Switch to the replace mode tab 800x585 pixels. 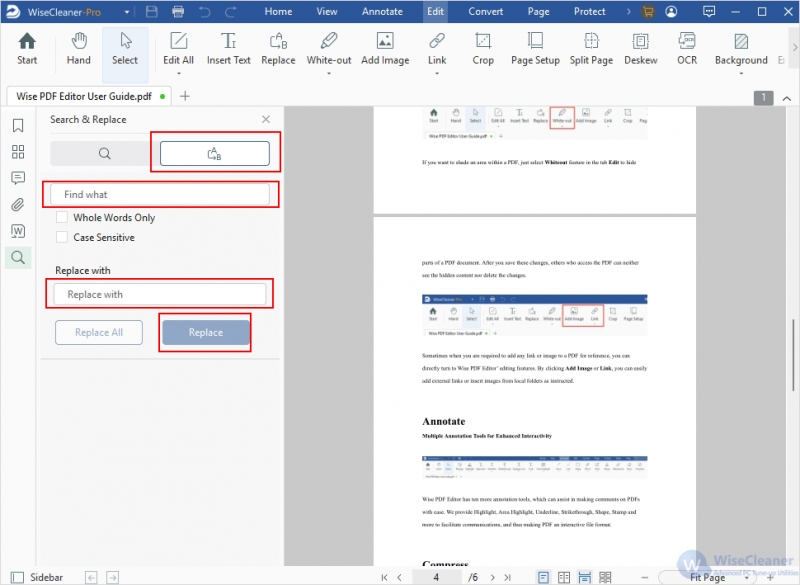coord(215,154)
